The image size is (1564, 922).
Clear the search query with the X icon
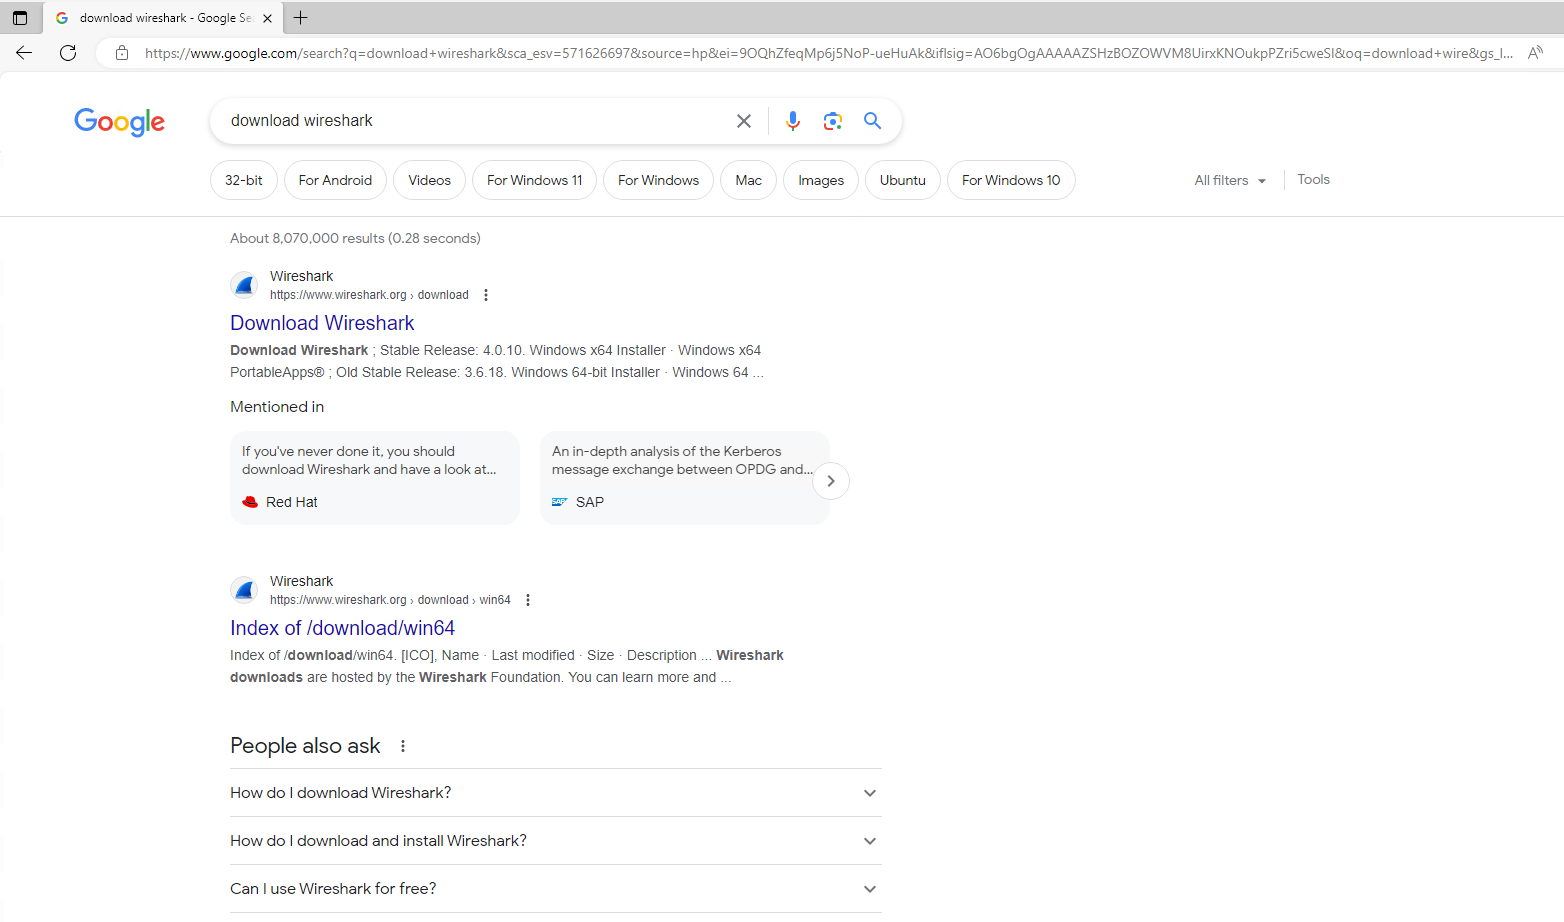tap(743, 120)
